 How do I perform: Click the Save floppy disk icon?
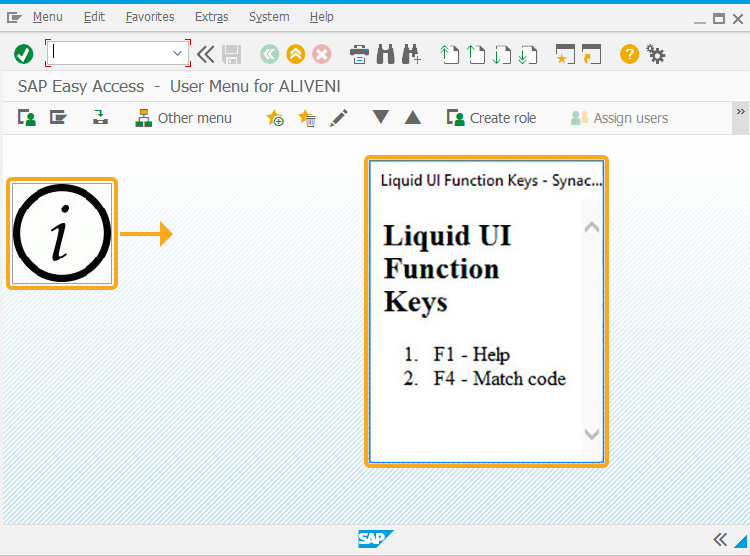tap(232, 54)
